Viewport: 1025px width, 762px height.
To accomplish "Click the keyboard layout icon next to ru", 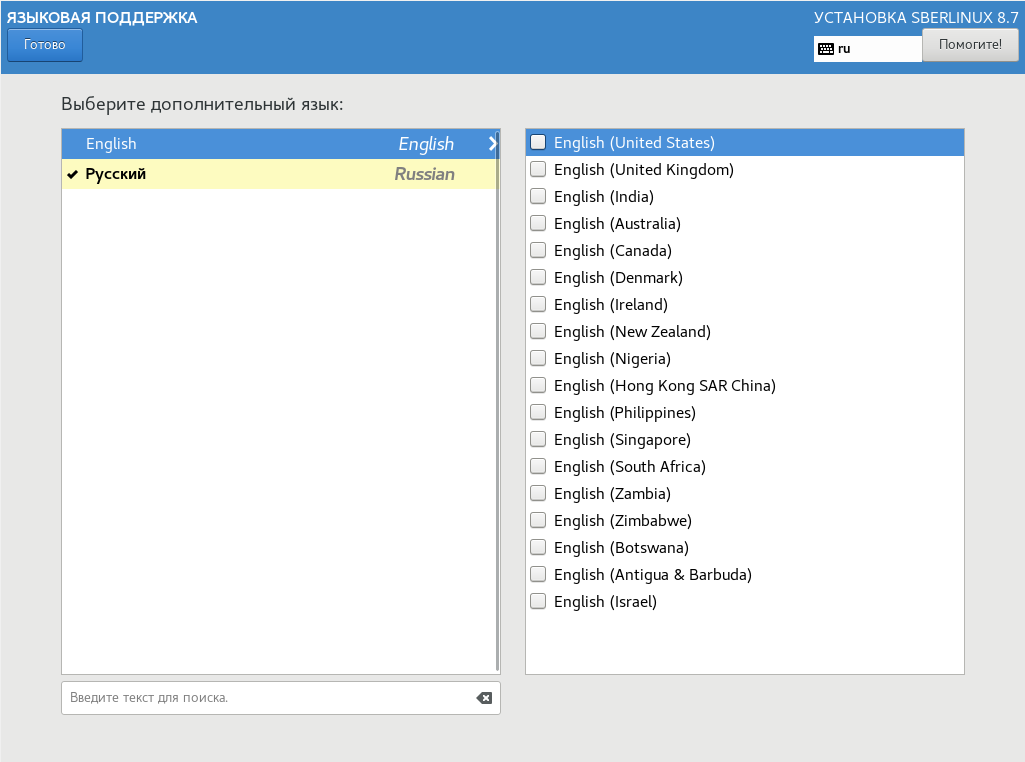I will pos(825,48).
